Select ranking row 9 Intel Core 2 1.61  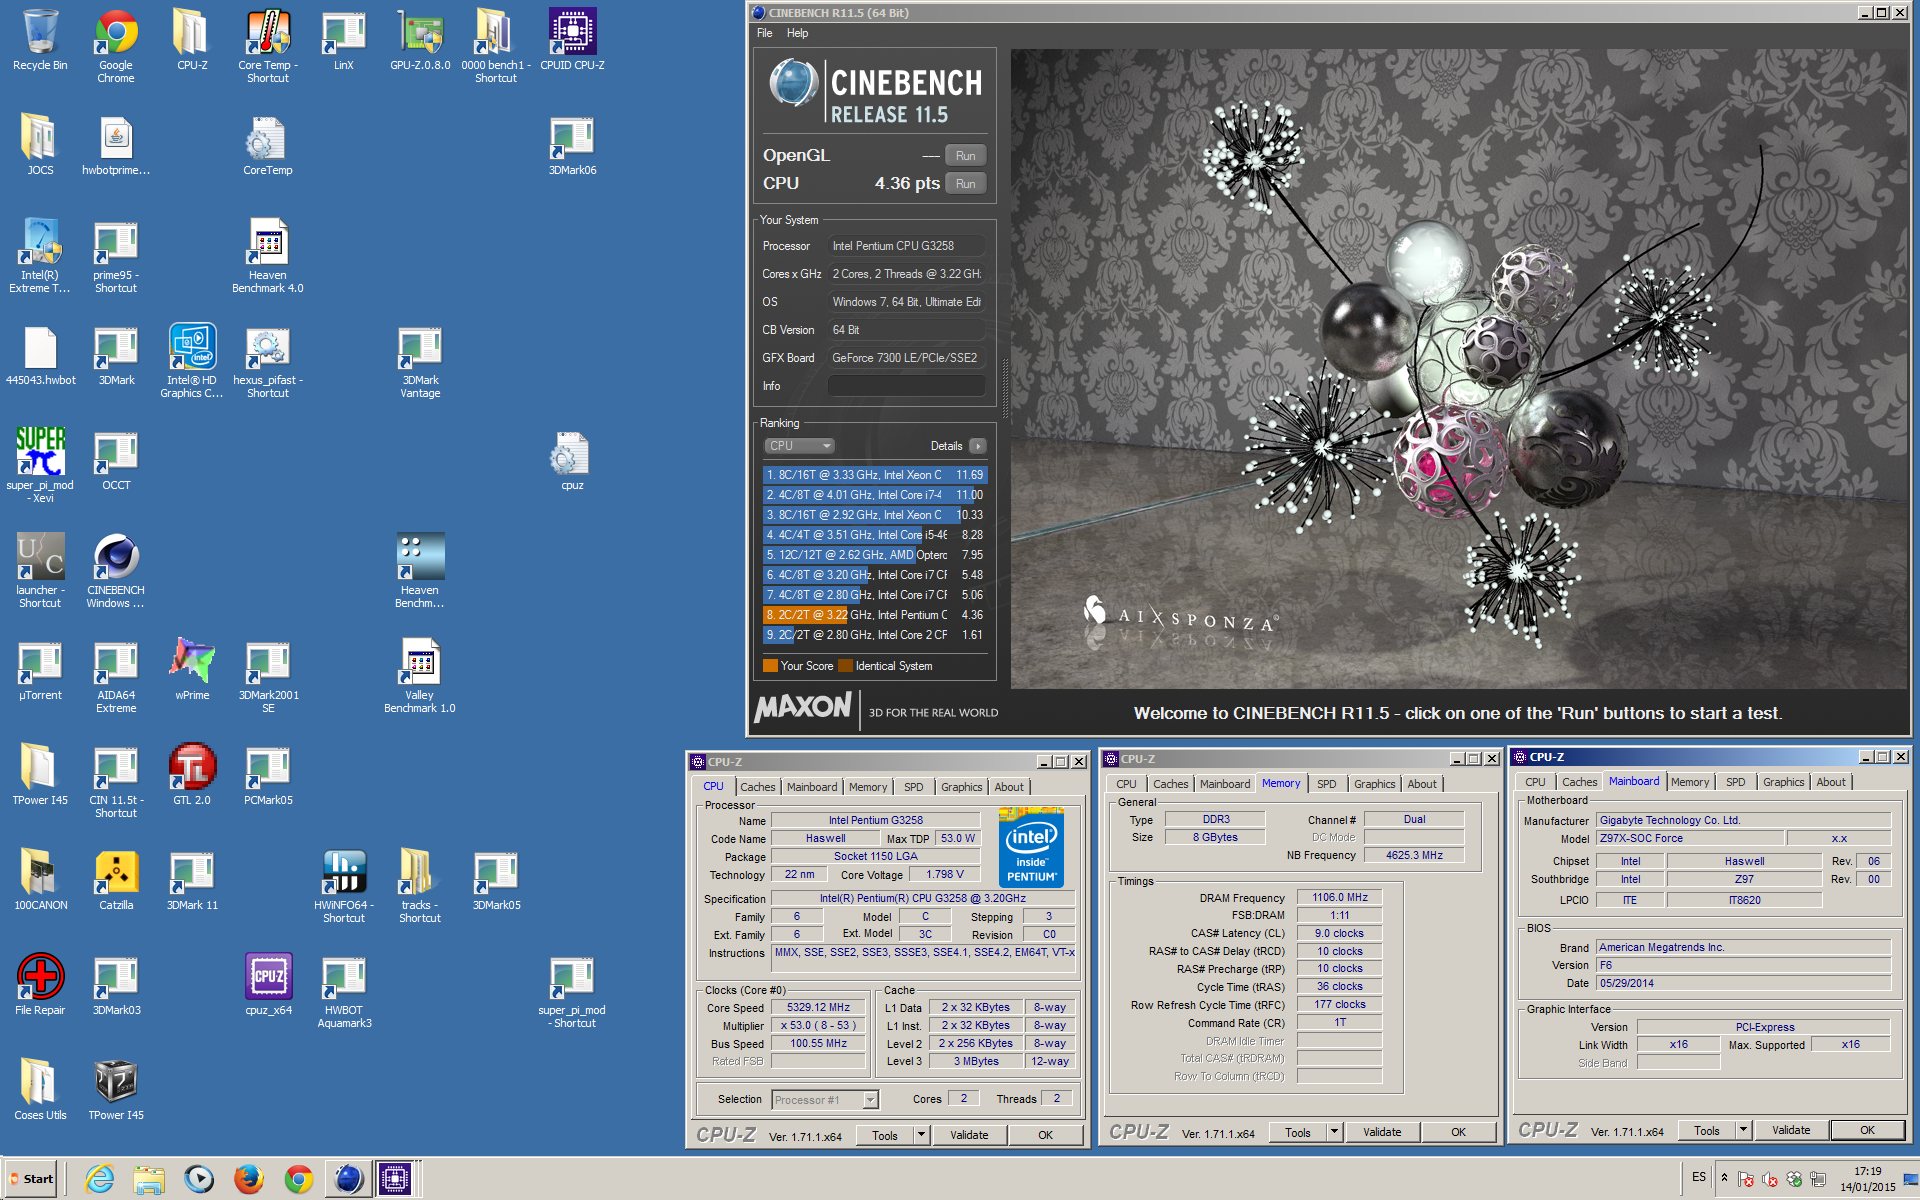pos(875,635)
